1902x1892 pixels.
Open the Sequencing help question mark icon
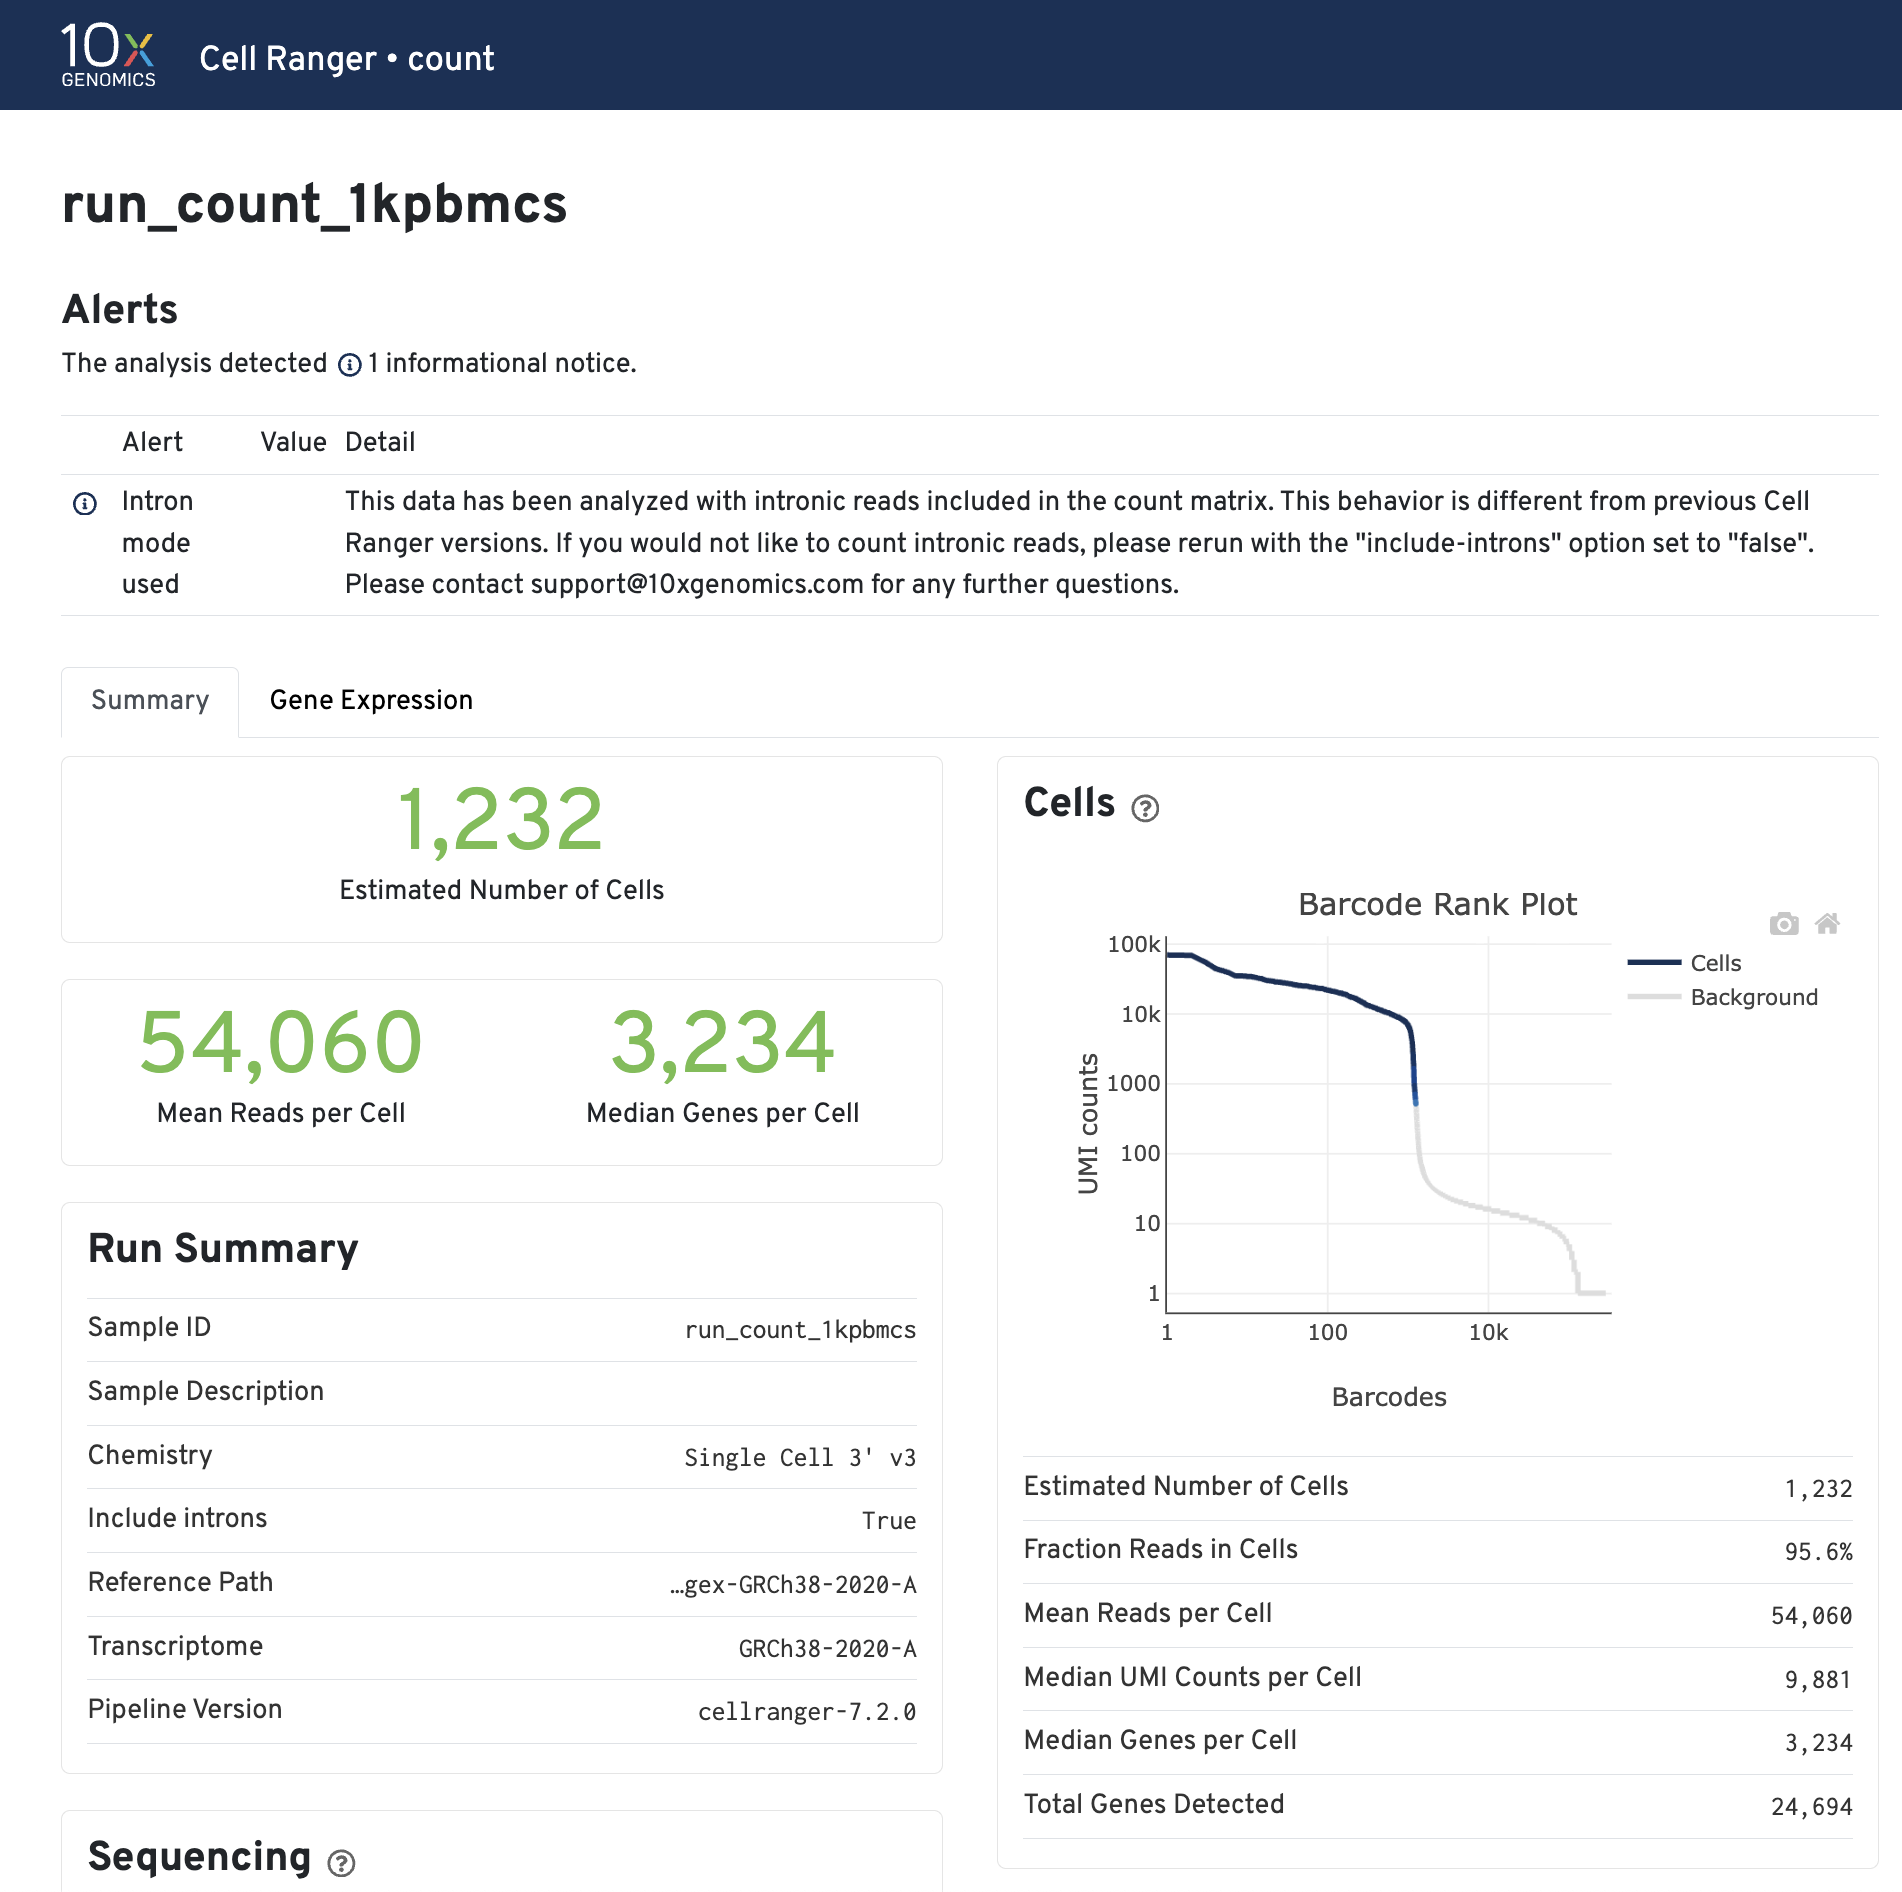[341, 1863]
